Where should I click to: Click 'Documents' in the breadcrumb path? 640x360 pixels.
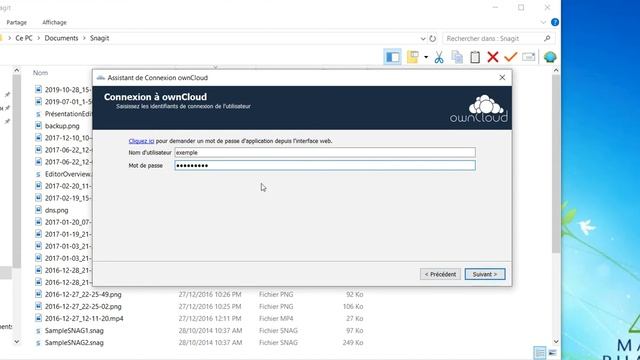click(x=61, y=38)
